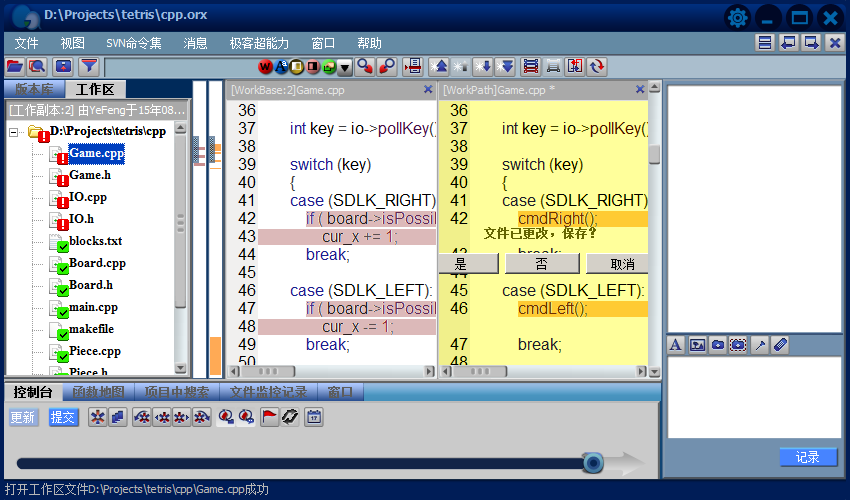Select IO.cpp in file tree
This screenshot has width=850, height=500.
coord(88,197)
